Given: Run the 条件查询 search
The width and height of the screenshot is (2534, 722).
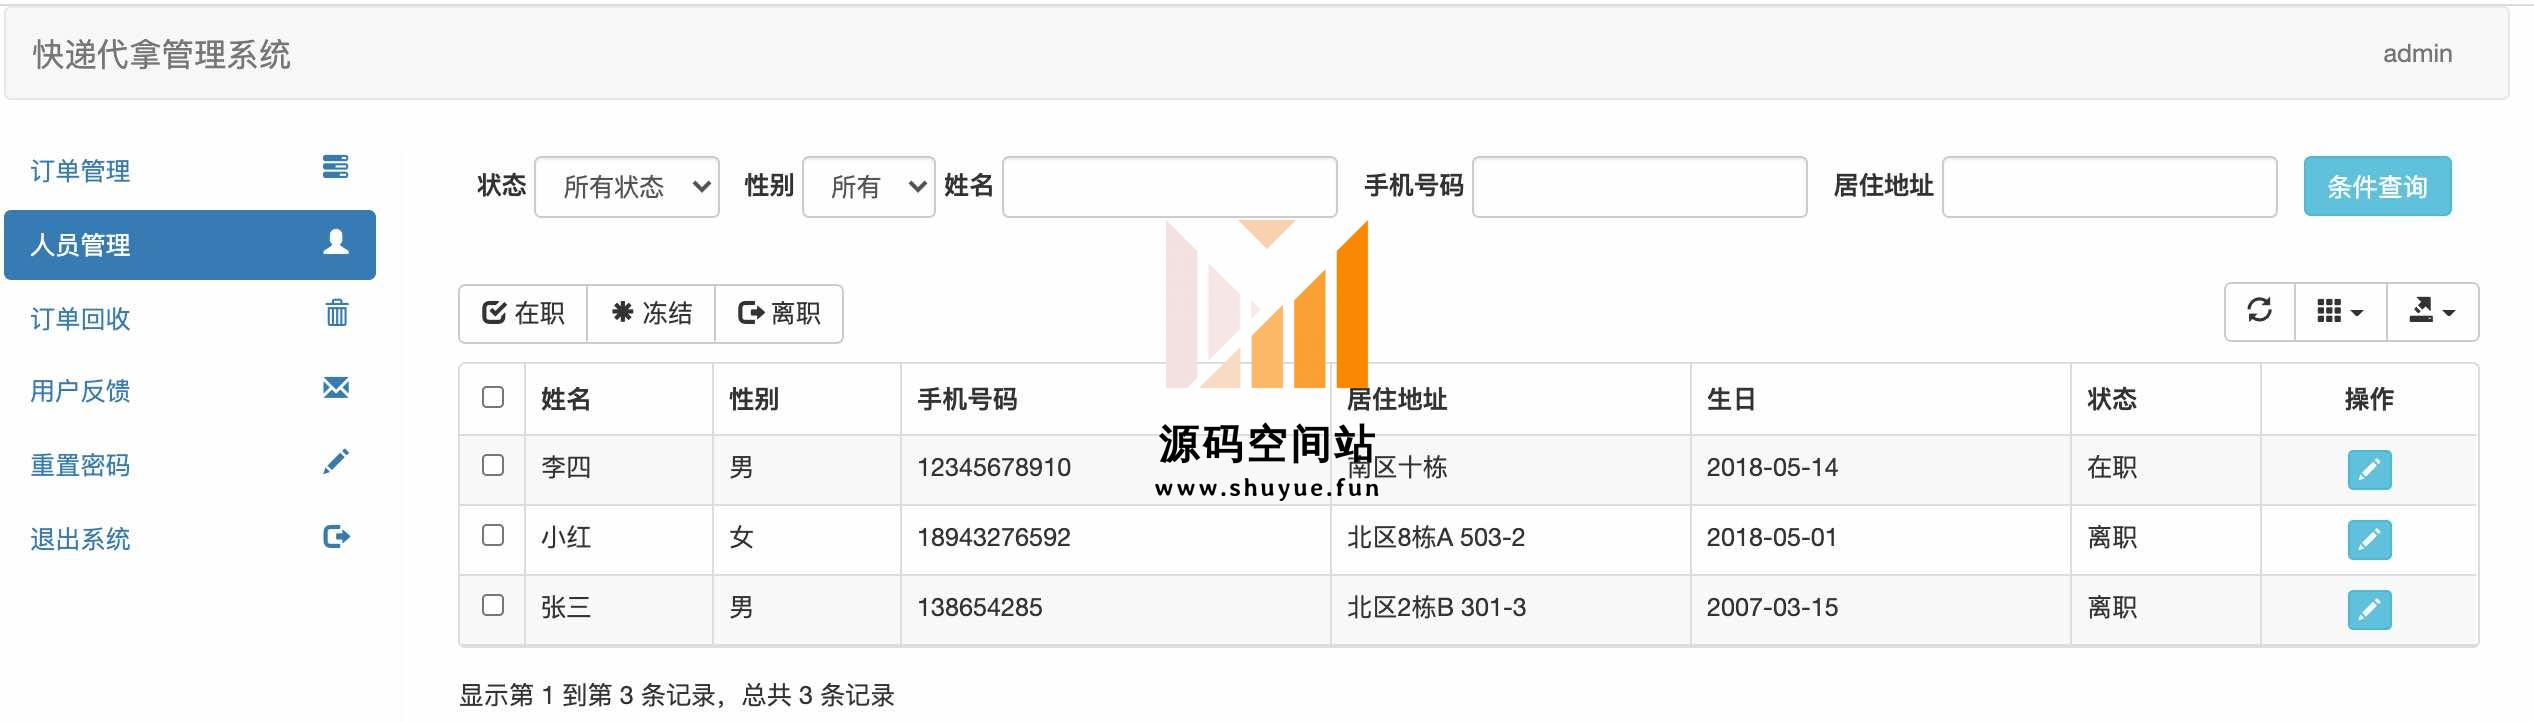Looking at the screenshot, I should [x=2377, y=186].
